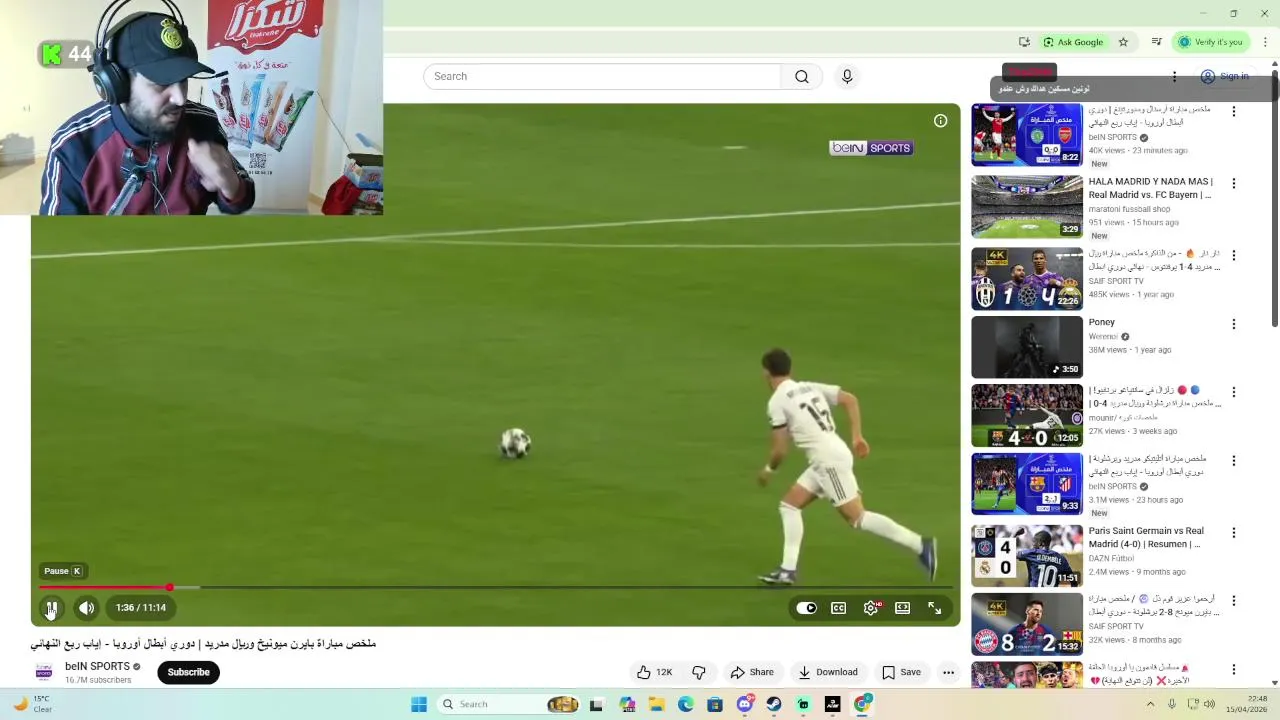Enter fullscreen mode in the video player
The width and height of the screenshot is (1280, 720).
coord(934,608)
